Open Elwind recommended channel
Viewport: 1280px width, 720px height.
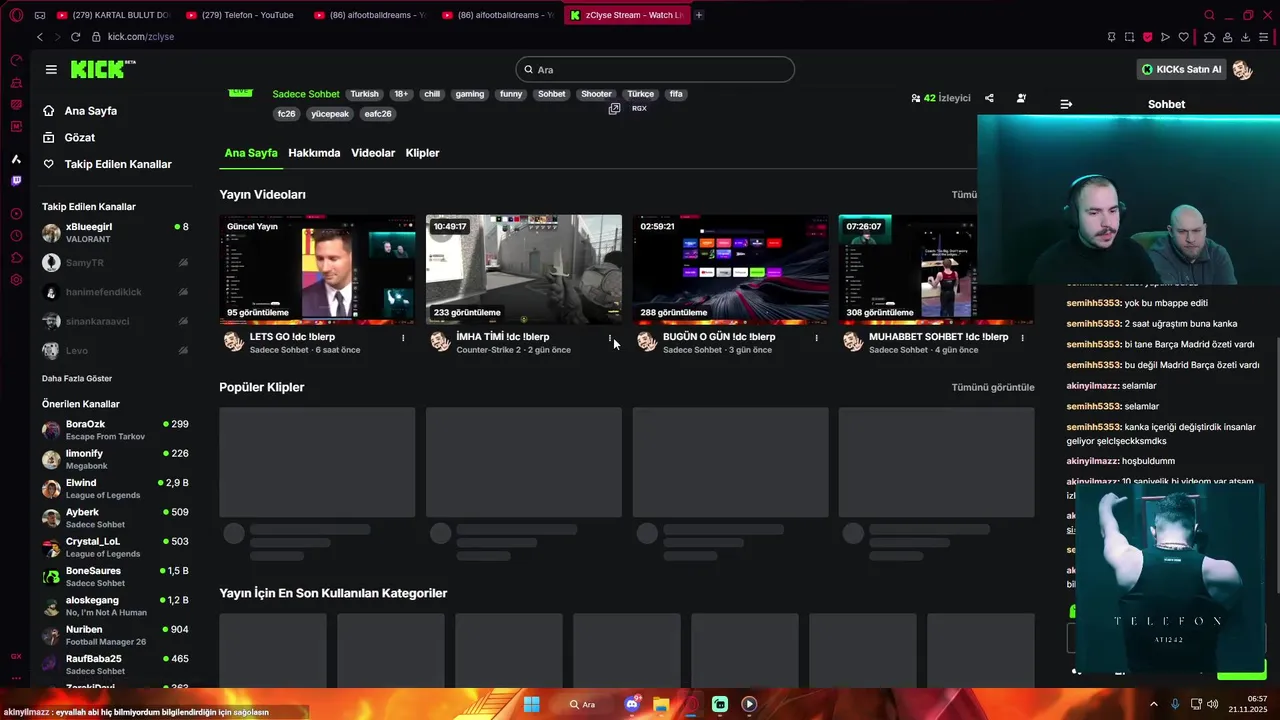pos(115,489)
